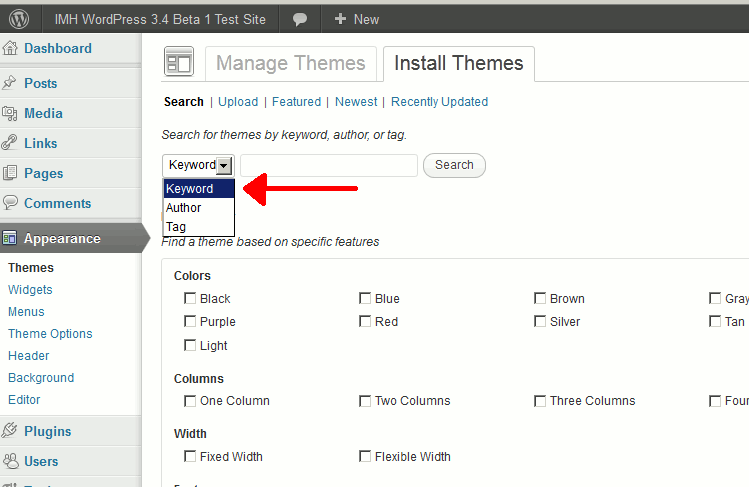Open the New menu in admin bar
The width and height of the screenshot is (749, 487).
[356, 20]
